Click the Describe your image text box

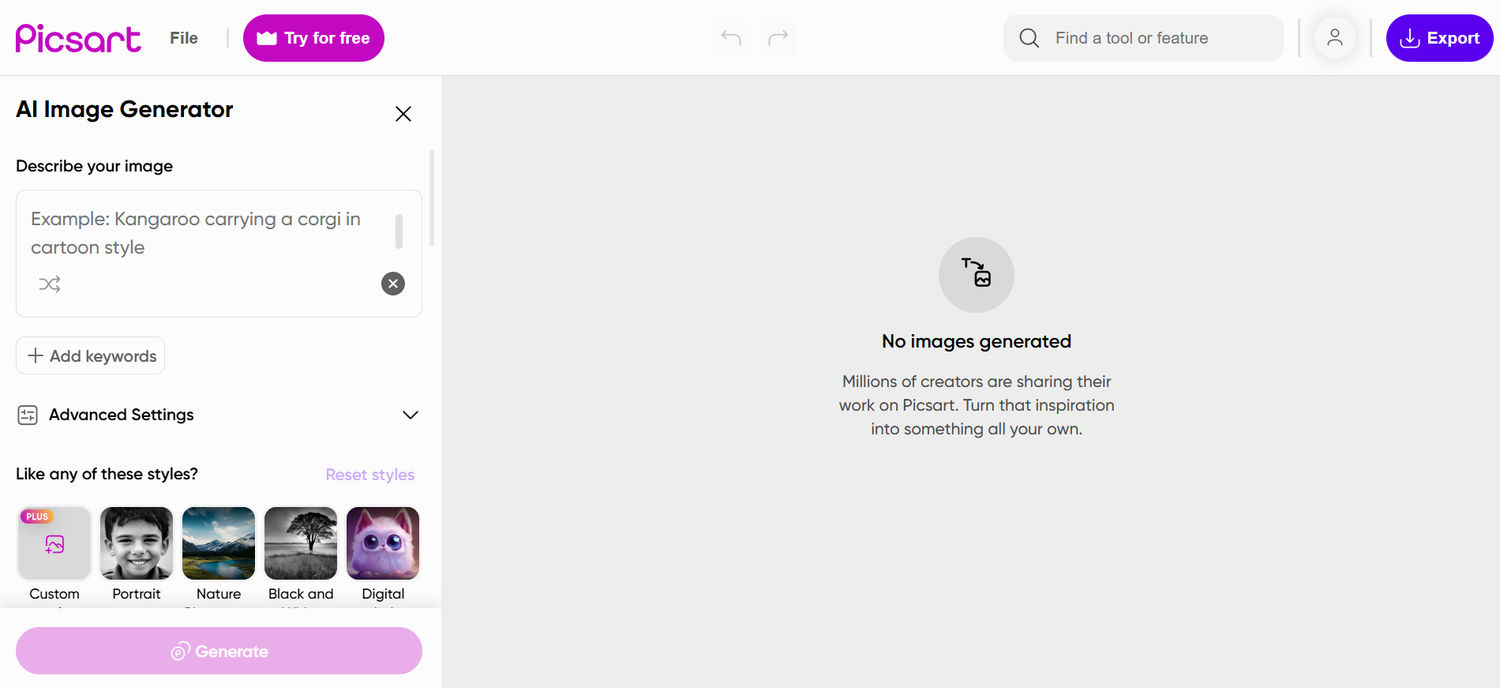point(219,253)
